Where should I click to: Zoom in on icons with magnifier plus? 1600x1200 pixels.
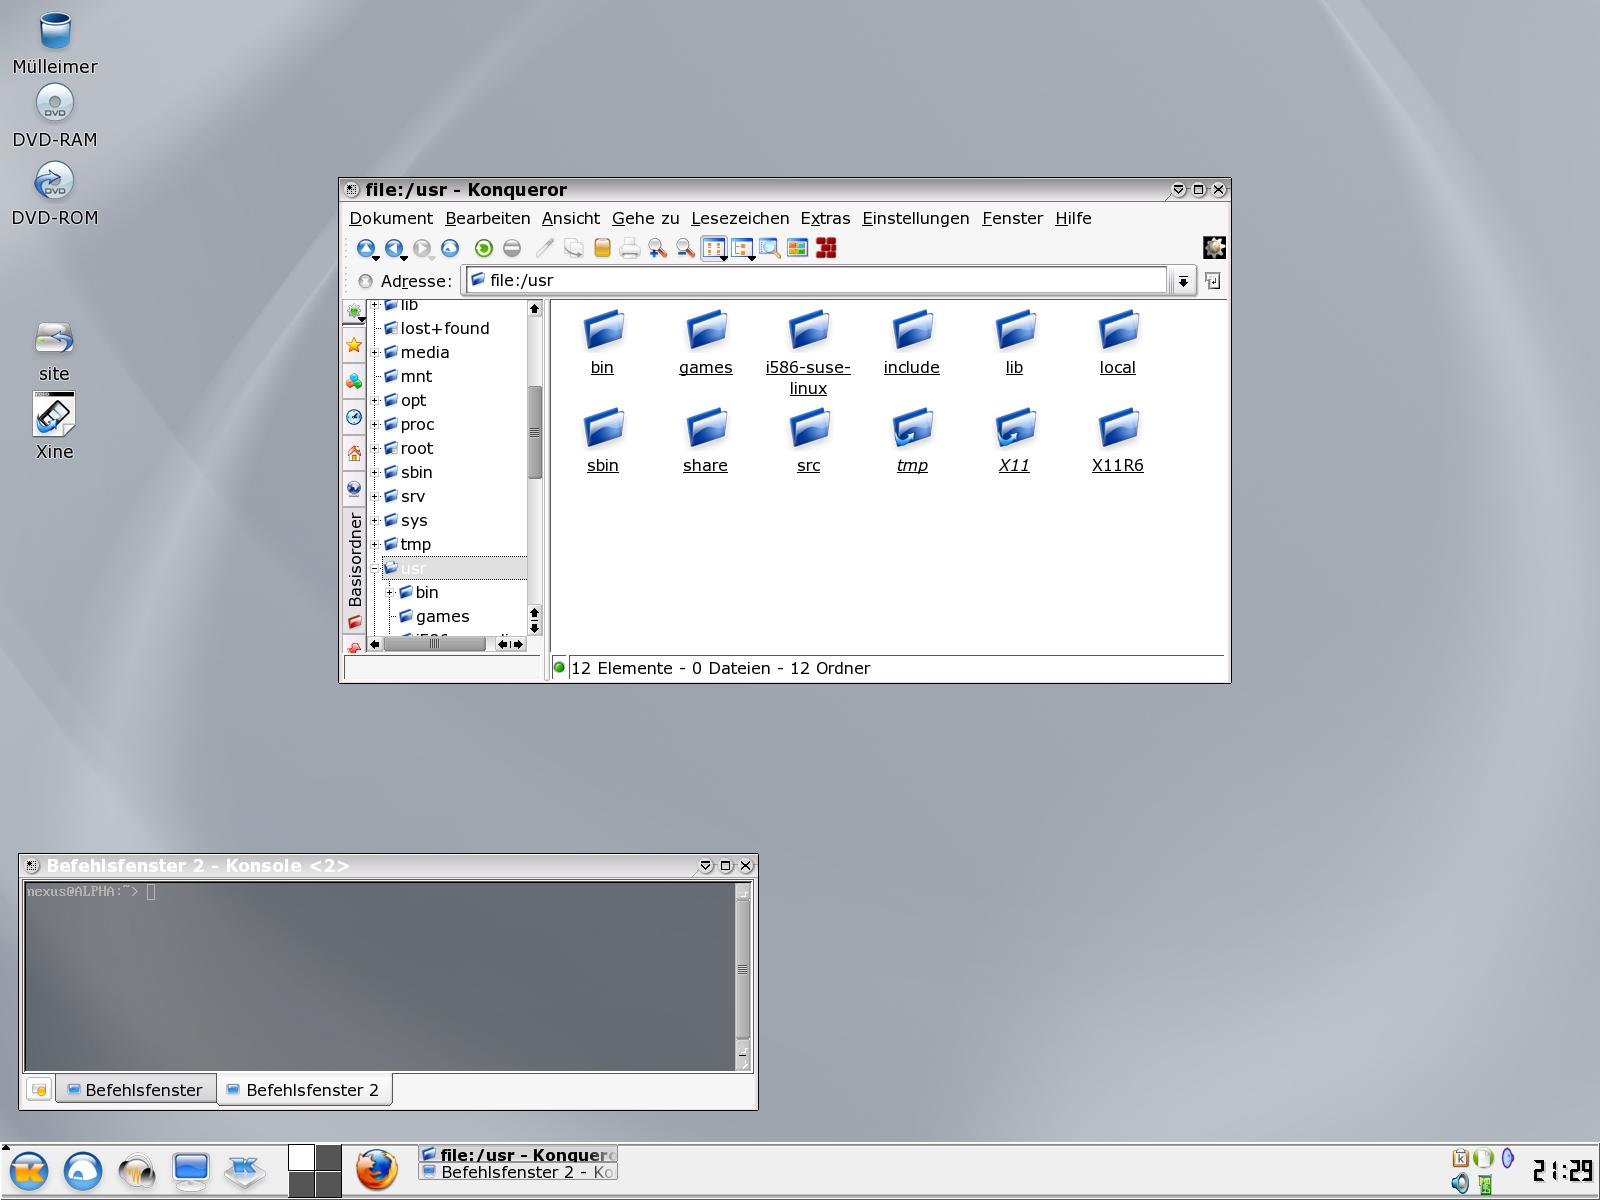657,249
